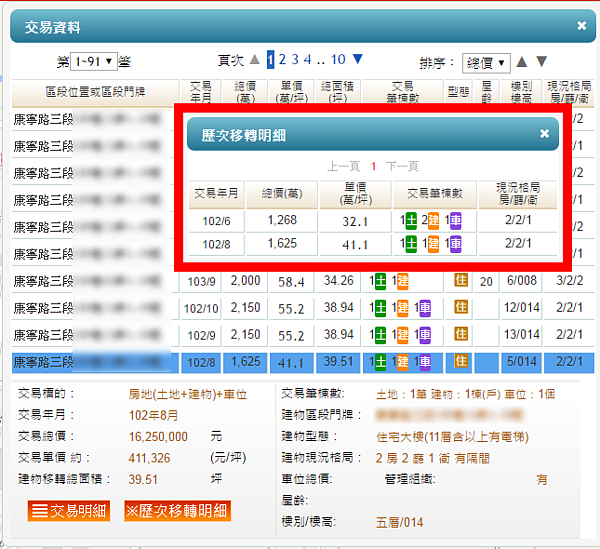Click 102/8 date cell in popup

216,244
